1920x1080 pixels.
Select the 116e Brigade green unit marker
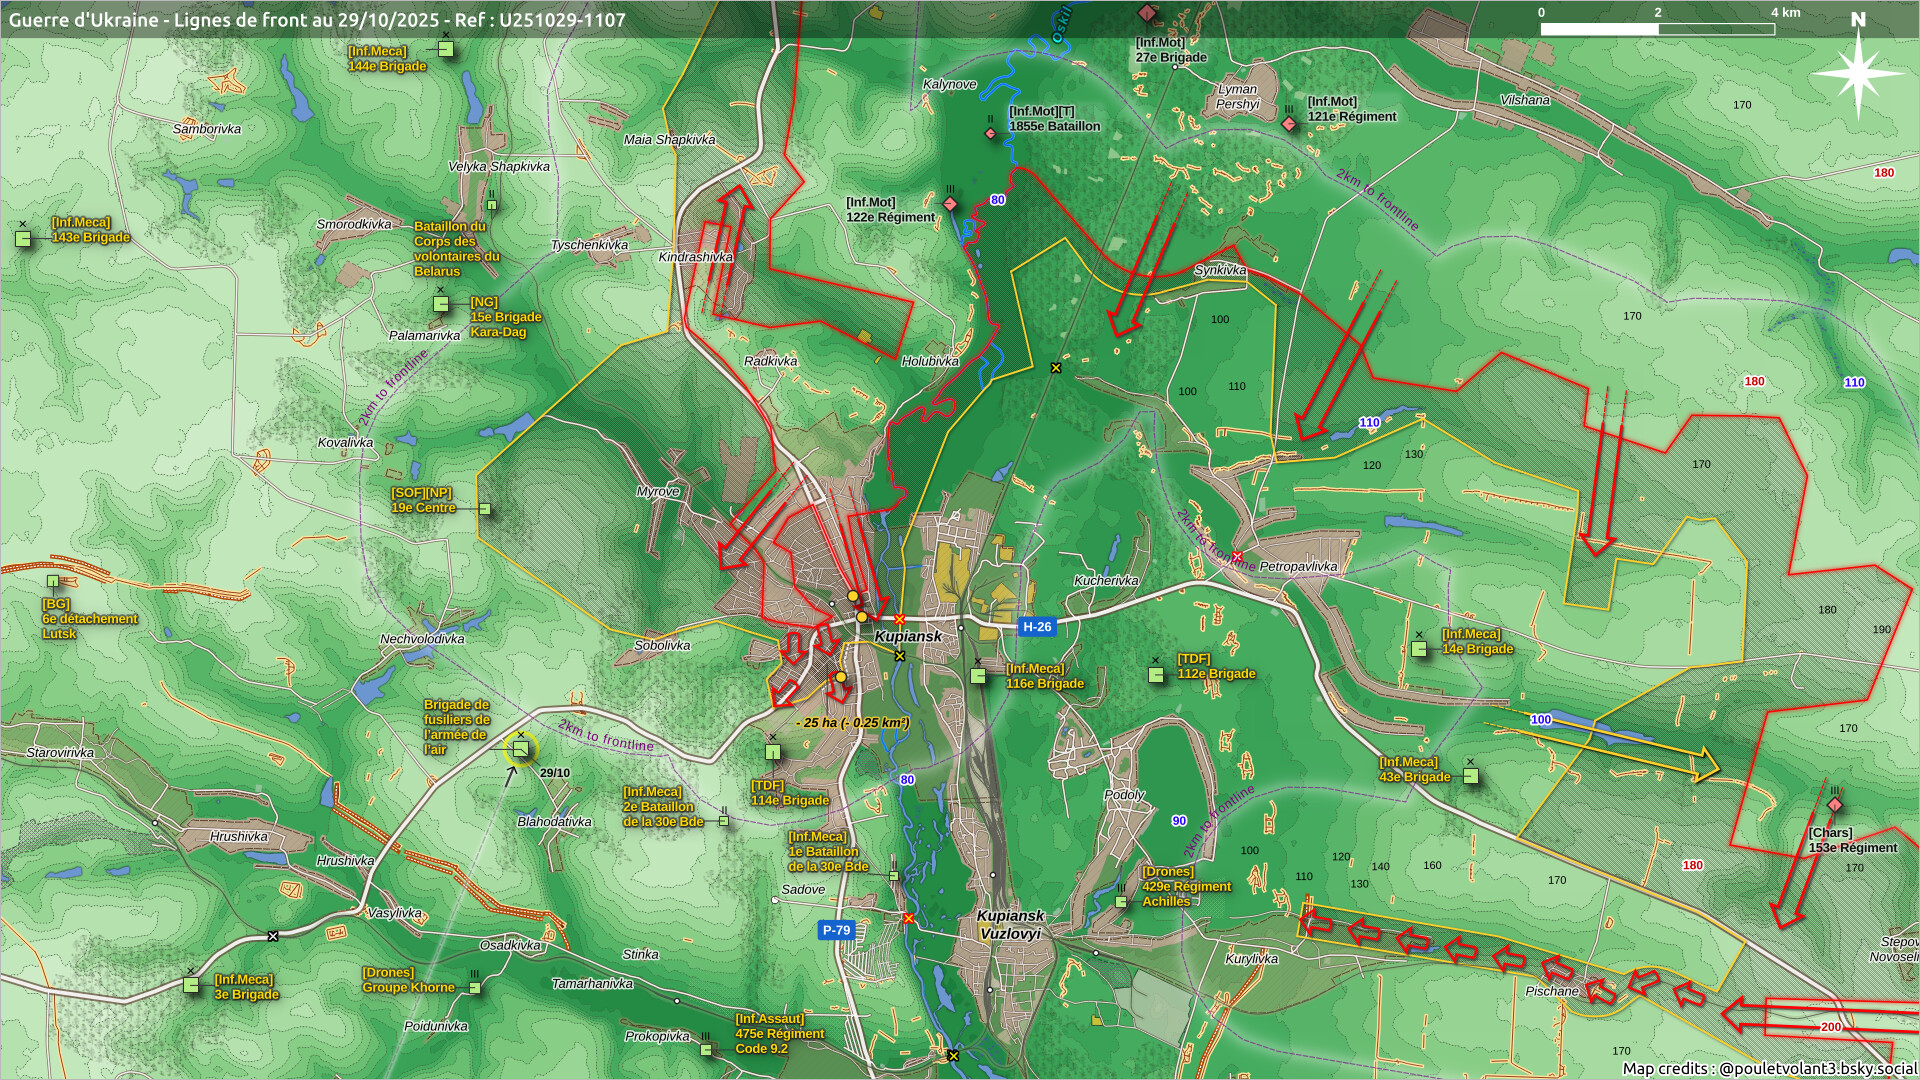pos(979,676)
